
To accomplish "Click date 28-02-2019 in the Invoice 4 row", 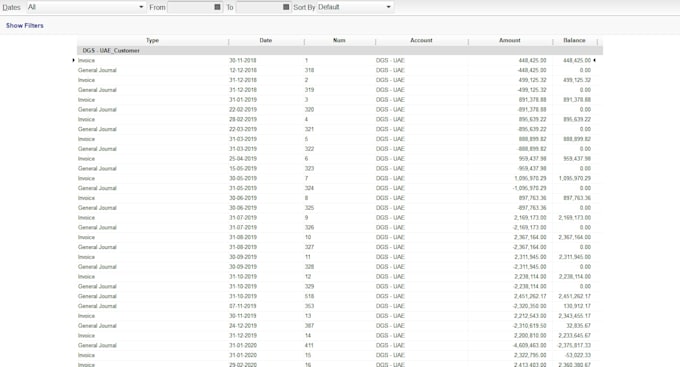I will pyautogui.click(x=243, y=119).
